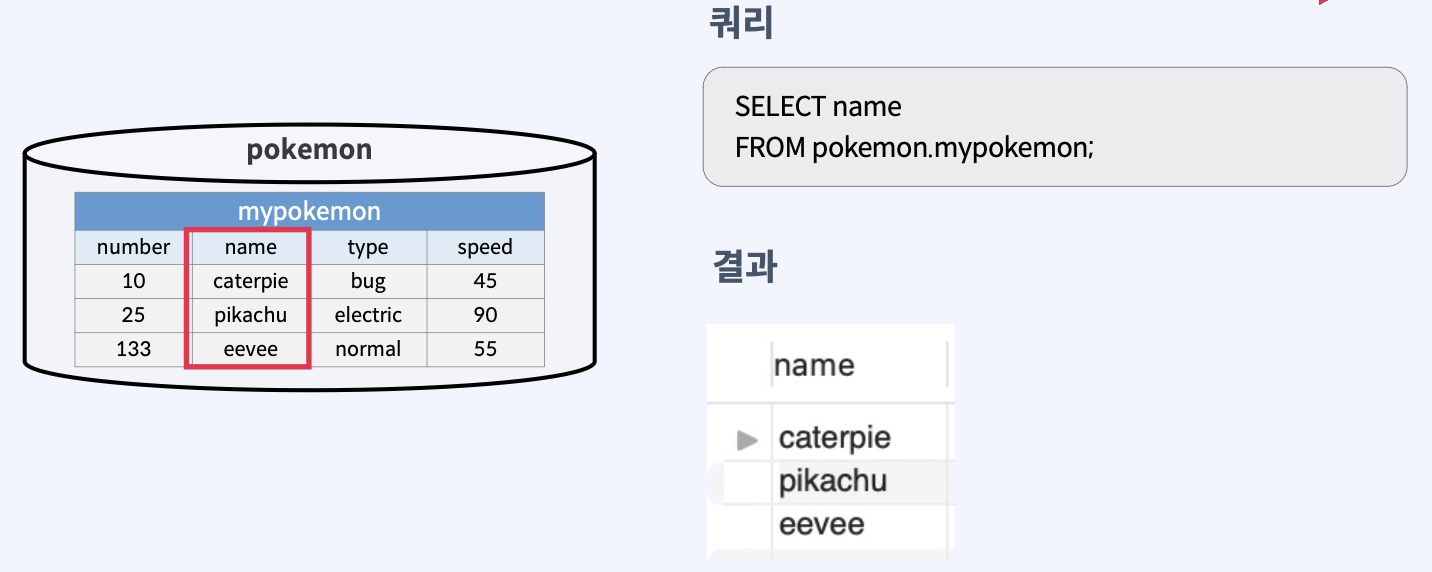Click the pikachu cell in the table

point(250,315)
